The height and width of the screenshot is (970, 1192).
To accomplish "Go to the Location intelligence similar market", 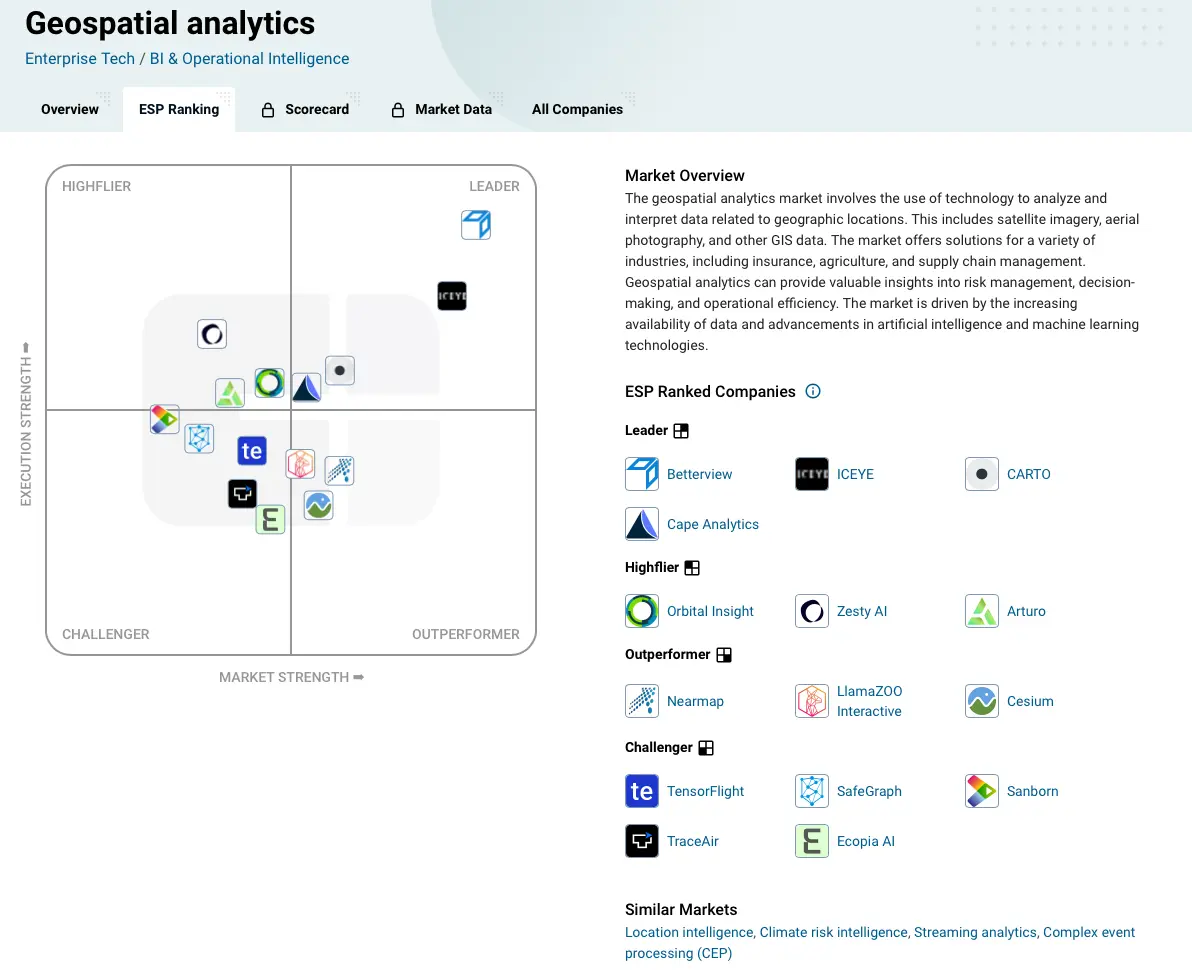I will [689, 932].
